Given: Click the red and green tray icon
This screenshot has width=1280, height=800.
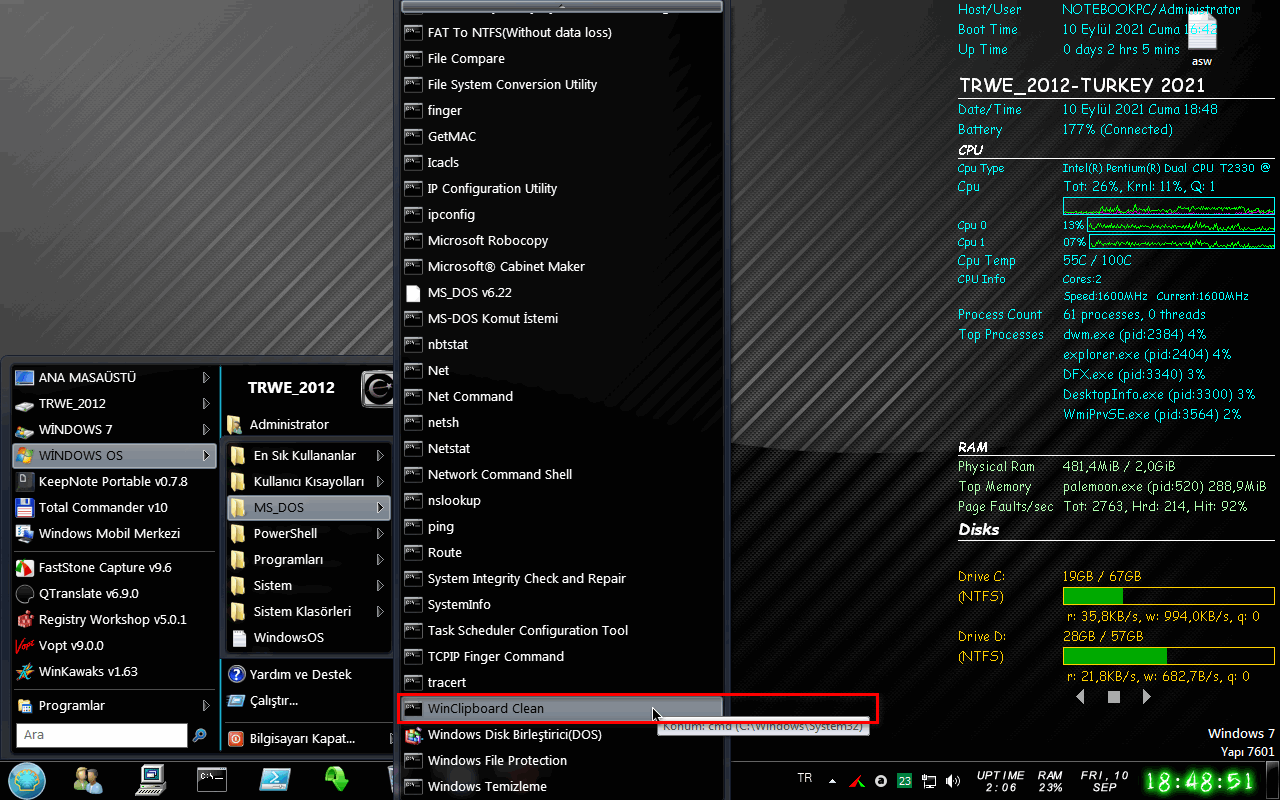Looking at the screenshot, I should tap(857, 780).
